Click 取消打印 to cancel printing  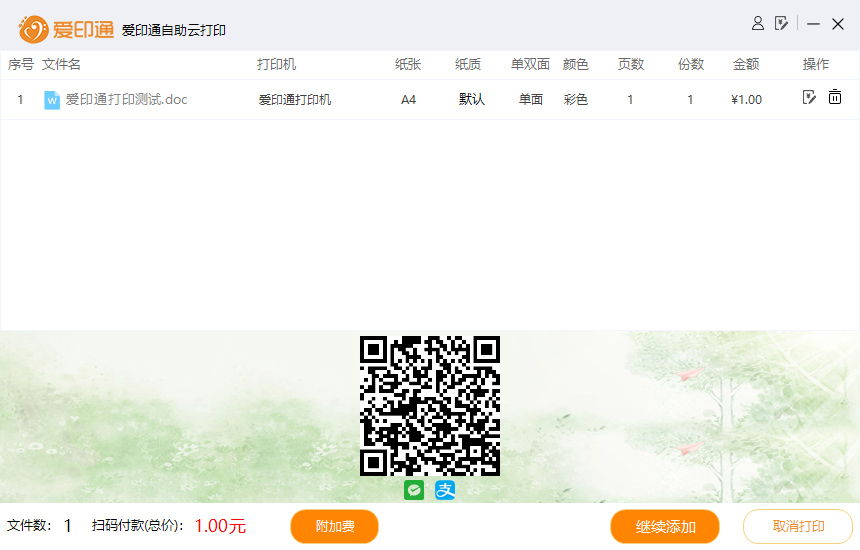[798, 526]
